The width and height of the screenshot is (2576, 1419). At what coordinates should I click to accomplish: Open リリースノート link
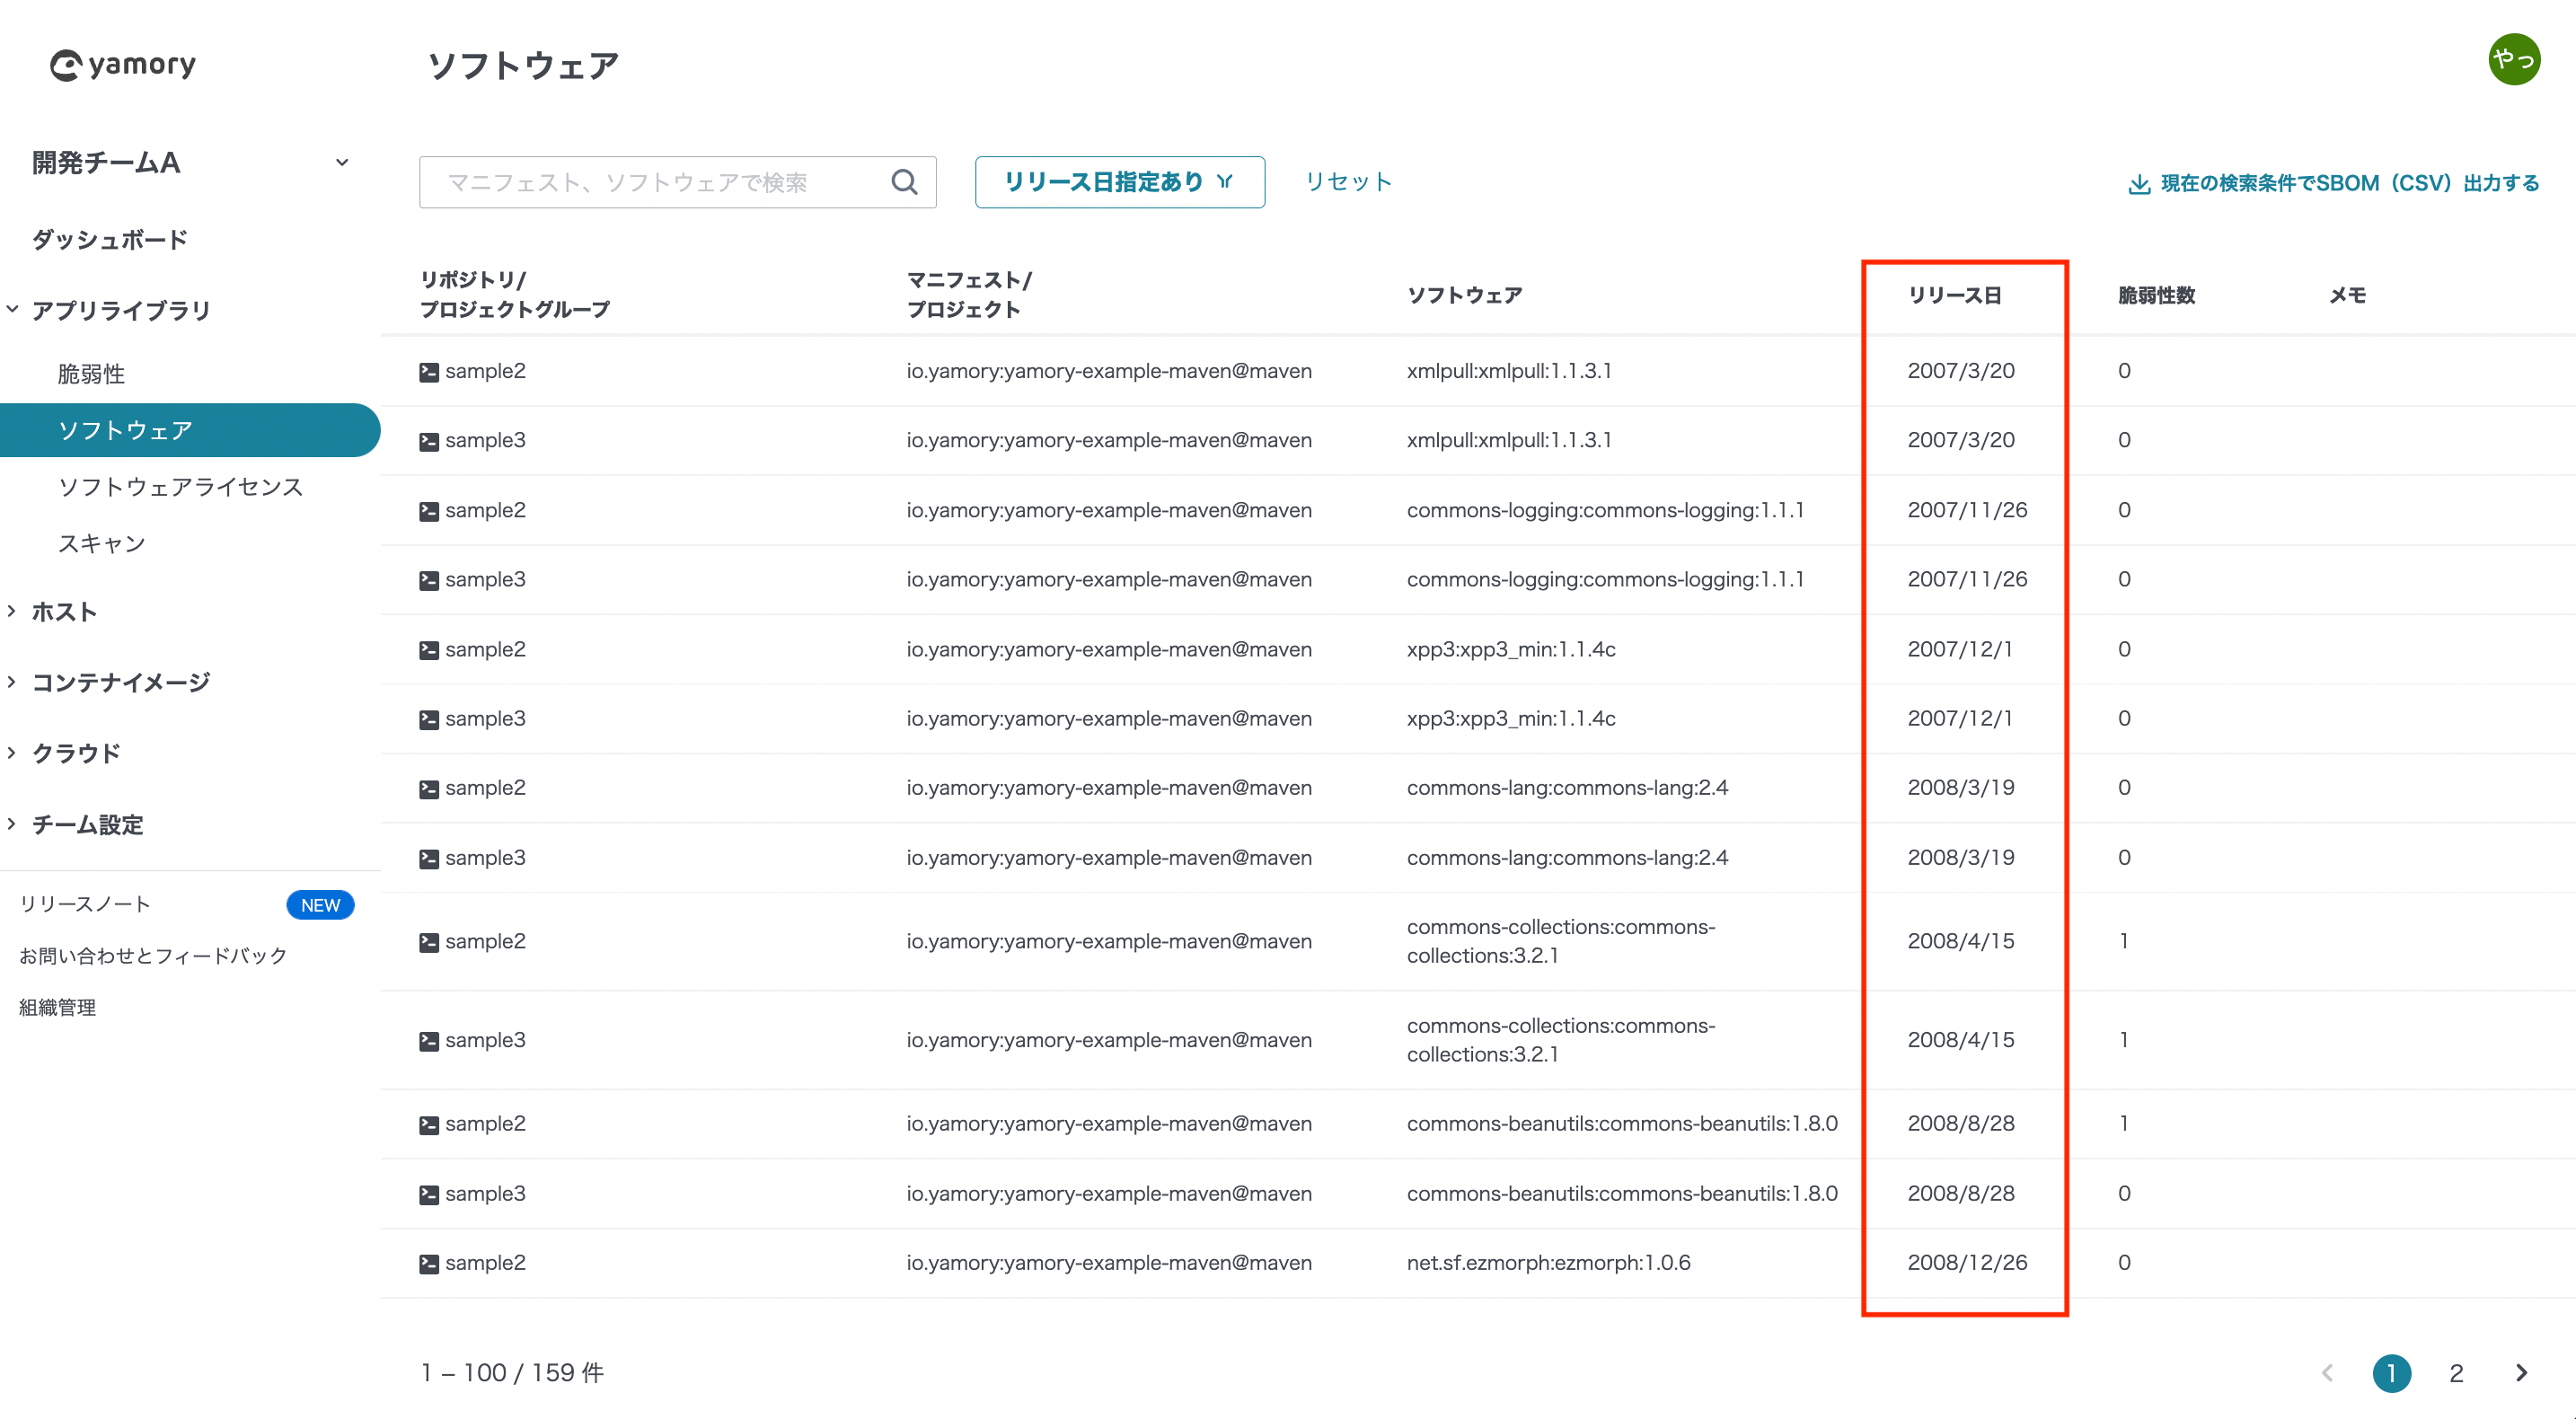pos(85,904)
